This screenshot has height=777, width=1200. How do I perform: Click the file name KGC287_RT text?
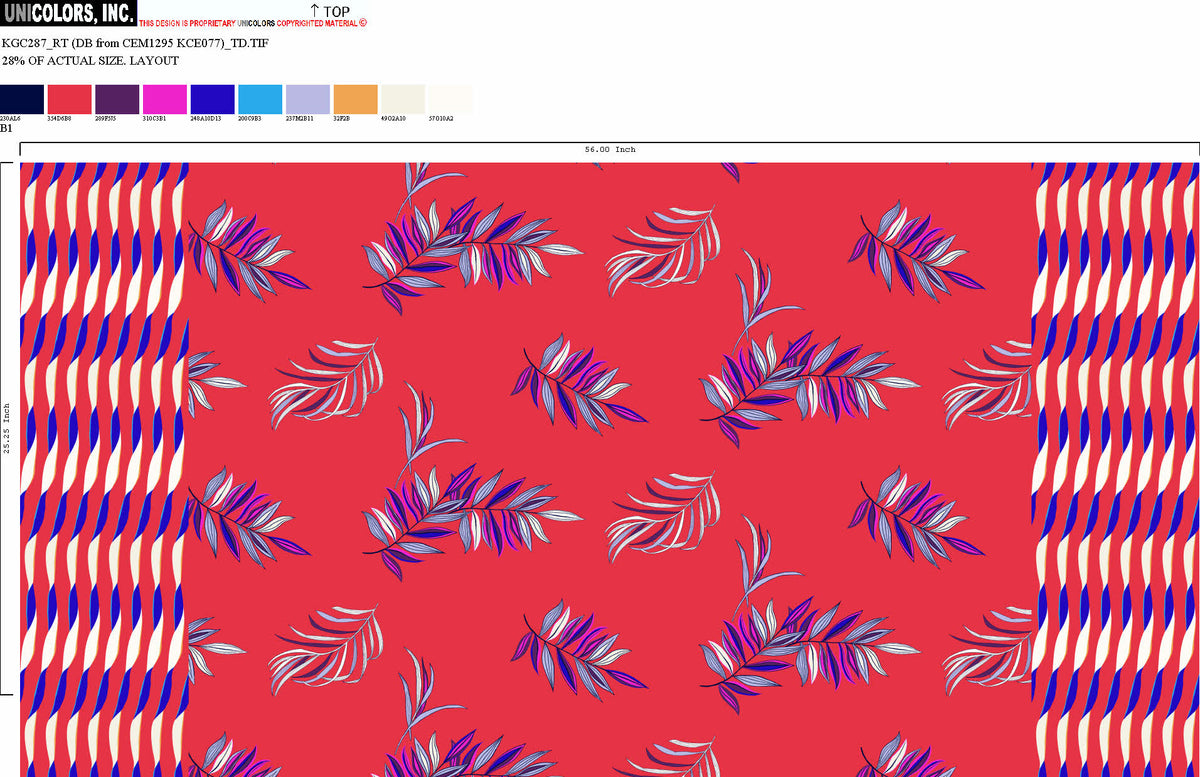[135, 44]
